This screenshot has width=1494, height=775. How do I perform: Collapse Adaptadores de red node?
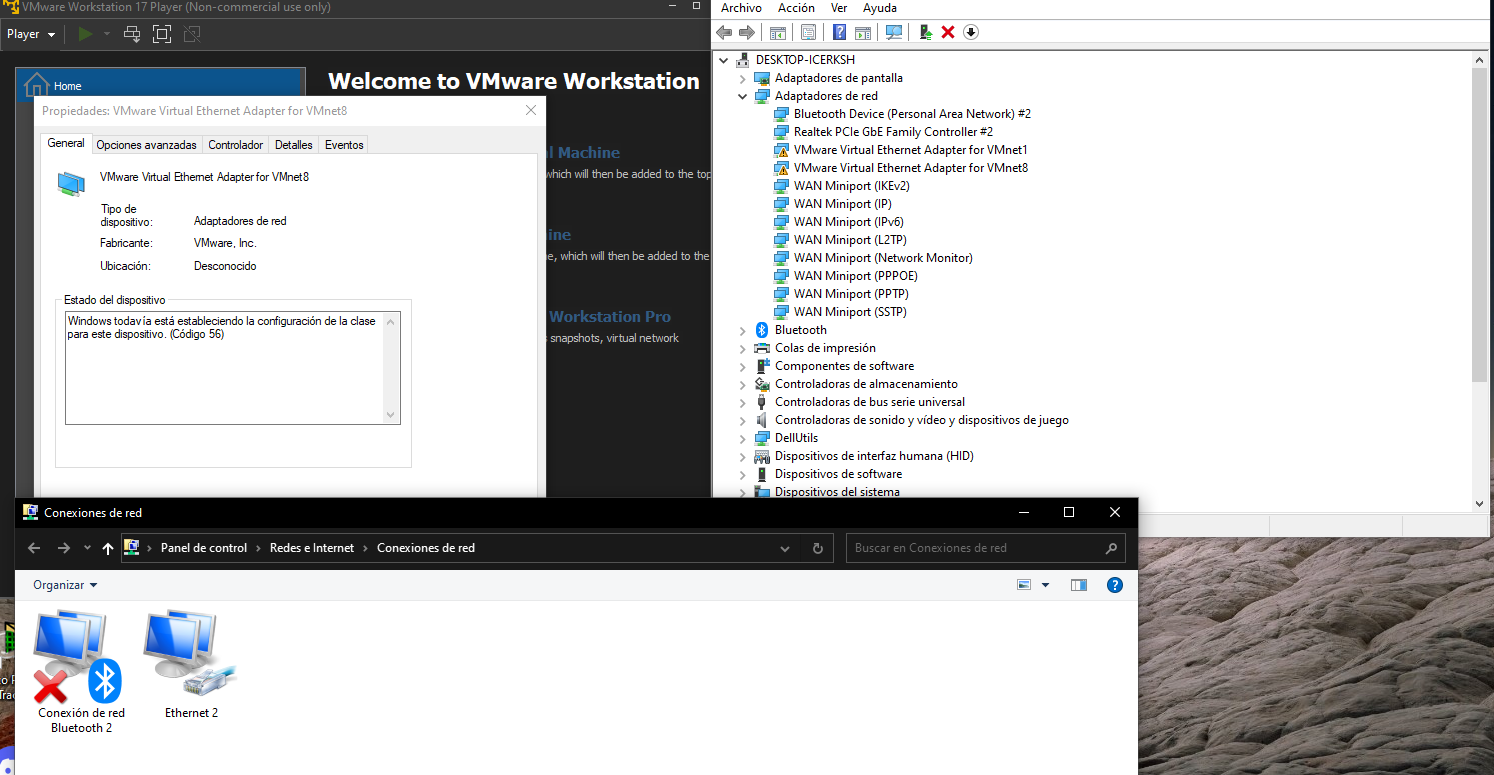742,96
